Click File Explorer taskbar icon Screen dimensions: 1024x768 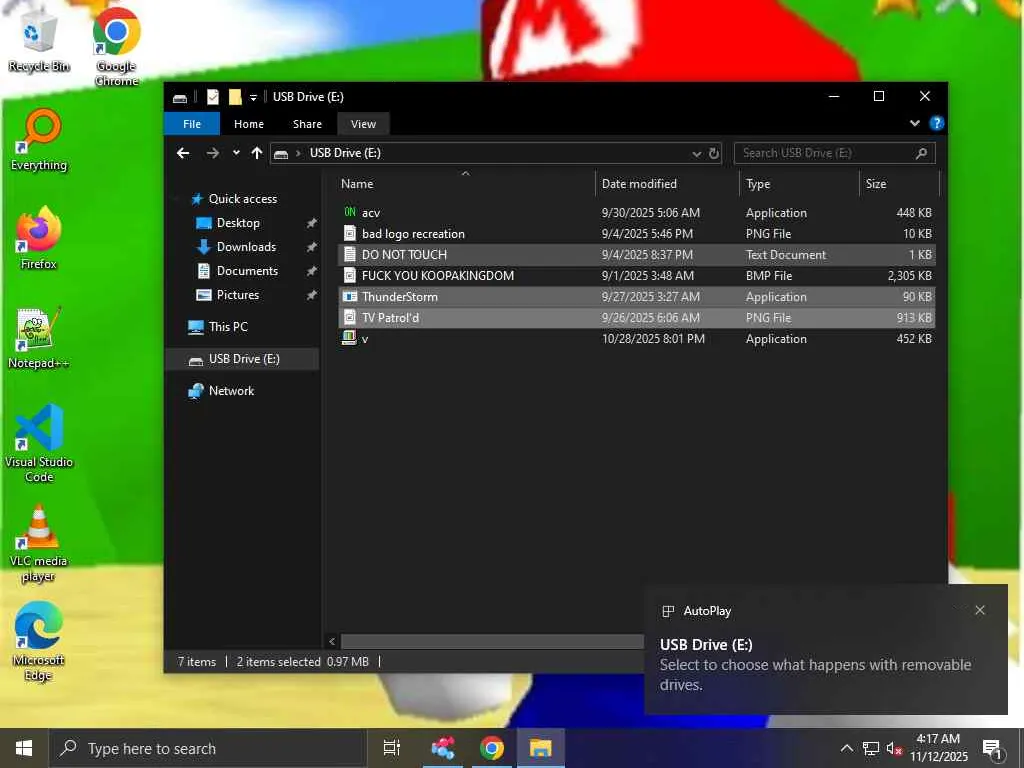point(541,748)
